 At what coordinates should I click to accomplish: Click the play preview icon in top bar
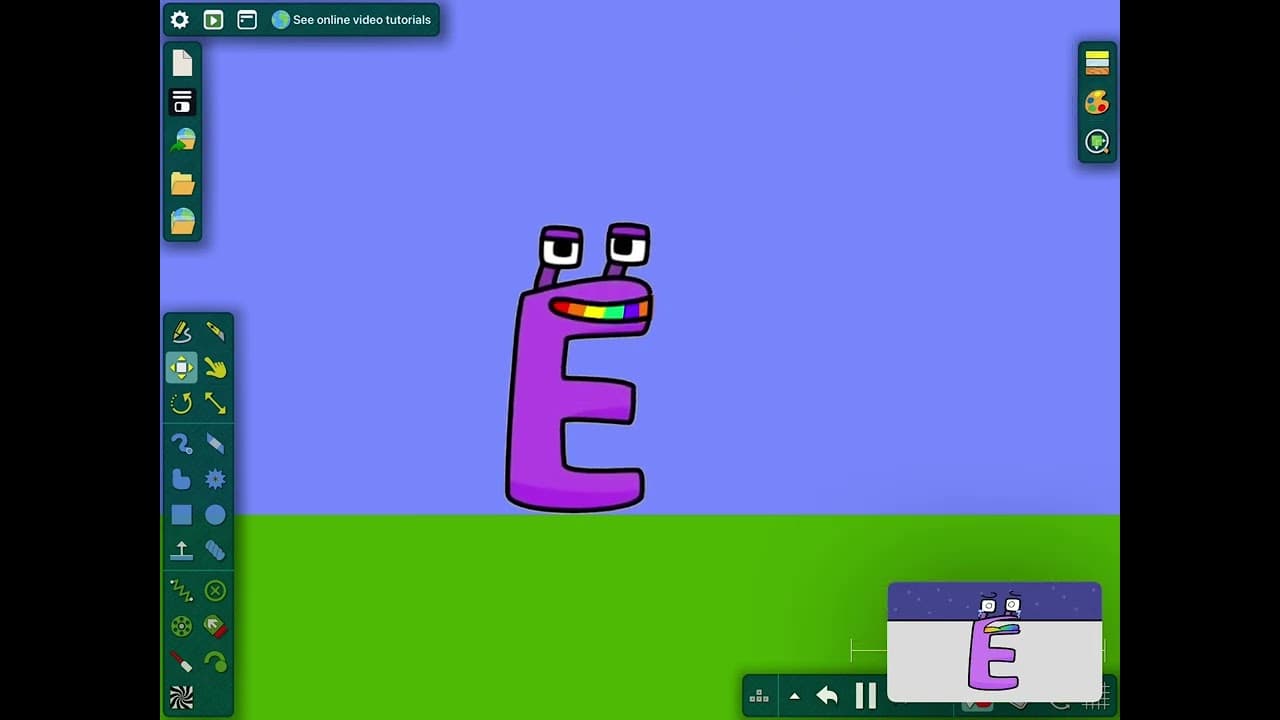click(x=213, y=20)
